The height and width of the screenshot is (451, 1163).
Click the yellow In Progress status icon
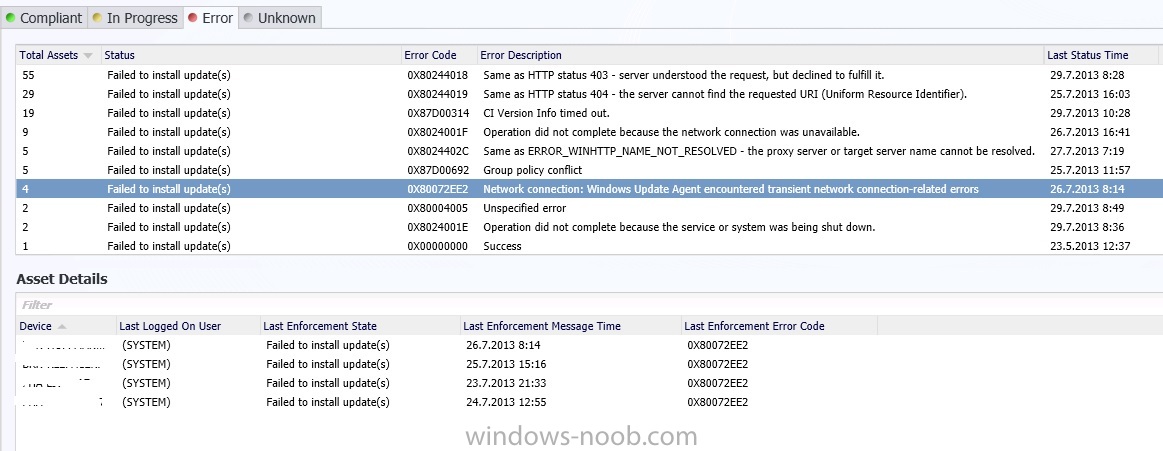pos(96,18)
